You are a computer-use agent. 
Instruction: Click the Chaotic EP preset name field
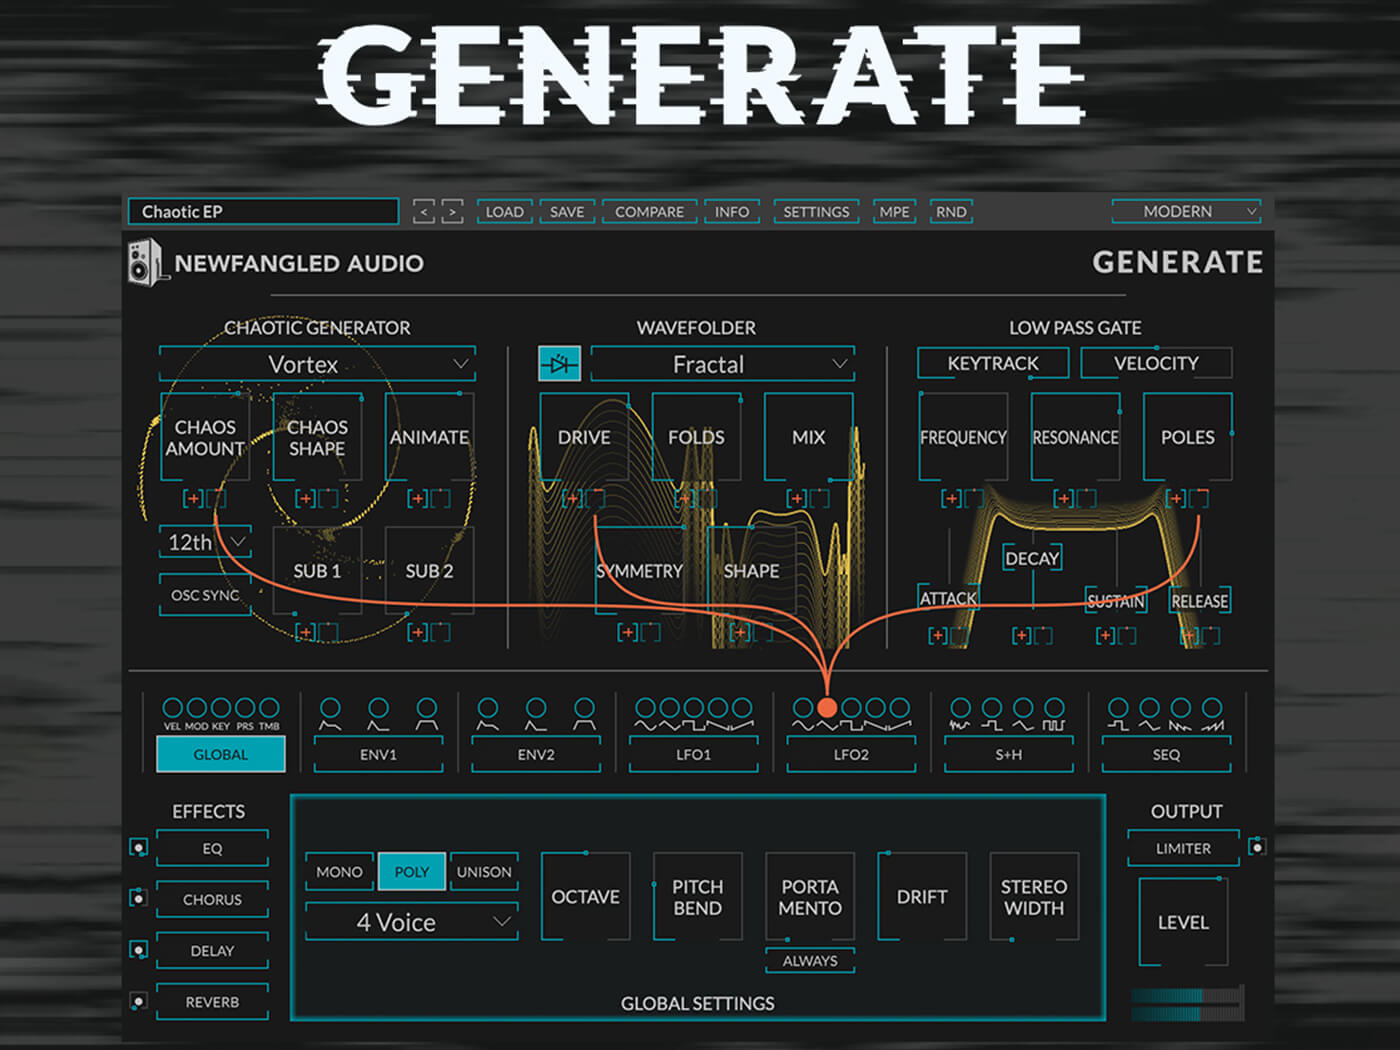click(x=262, y=211)
